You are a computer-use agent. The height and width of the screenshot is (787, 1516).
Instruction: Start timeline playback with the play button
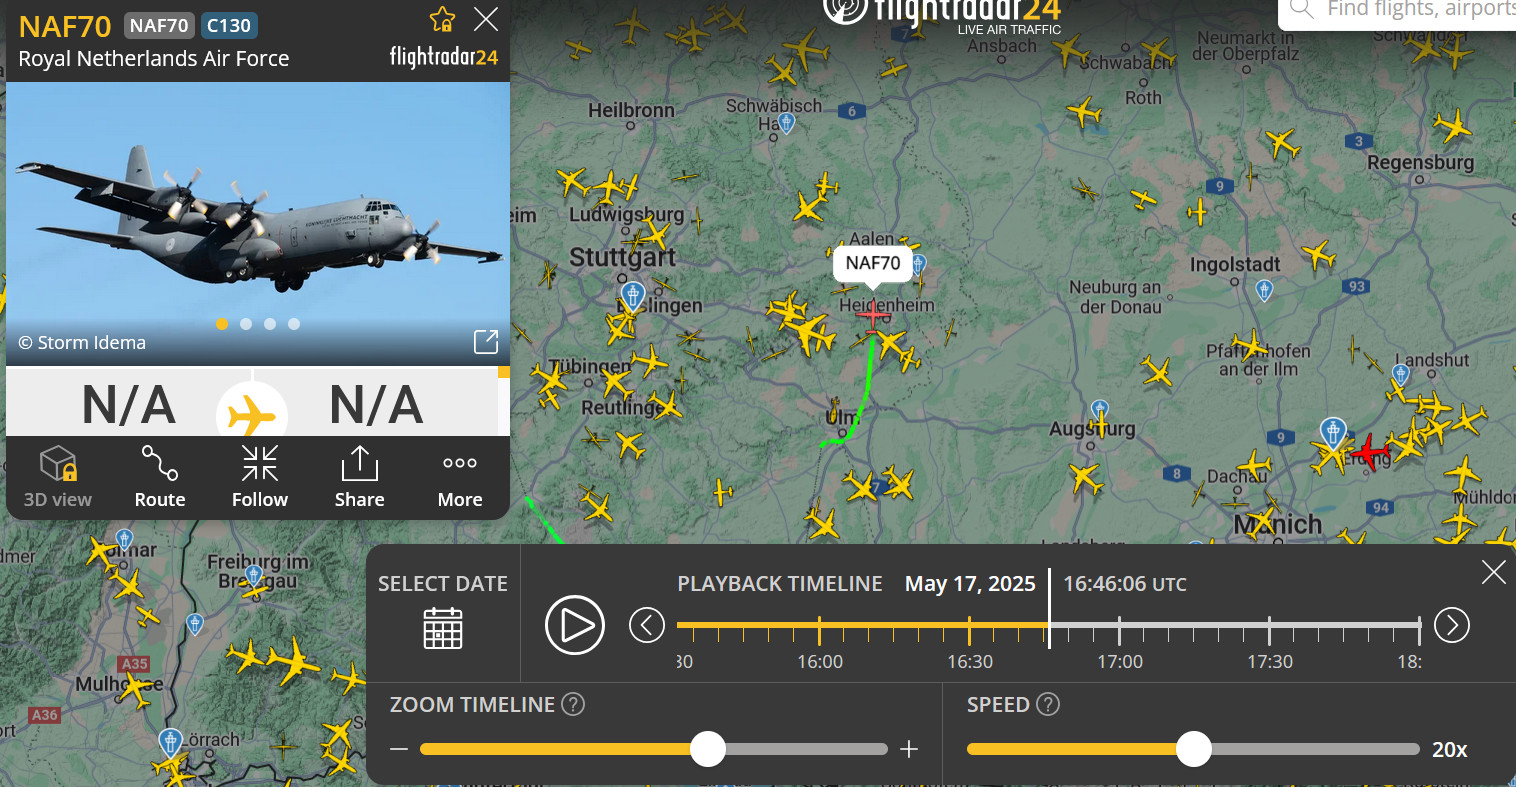pos(575,625)
